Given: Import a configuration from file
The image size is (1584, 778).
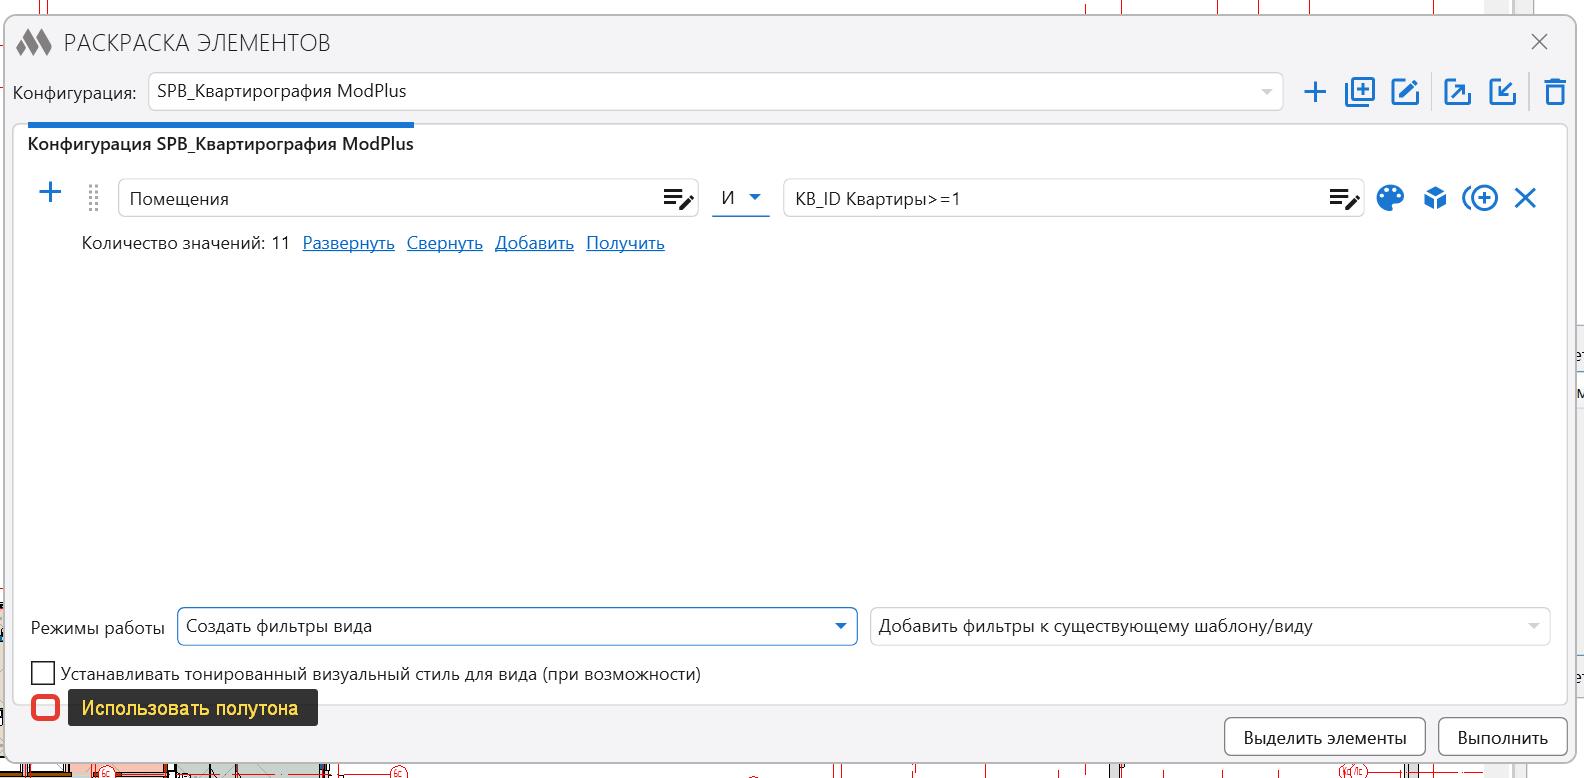Looking at the screenshot, I should 1503,92.
